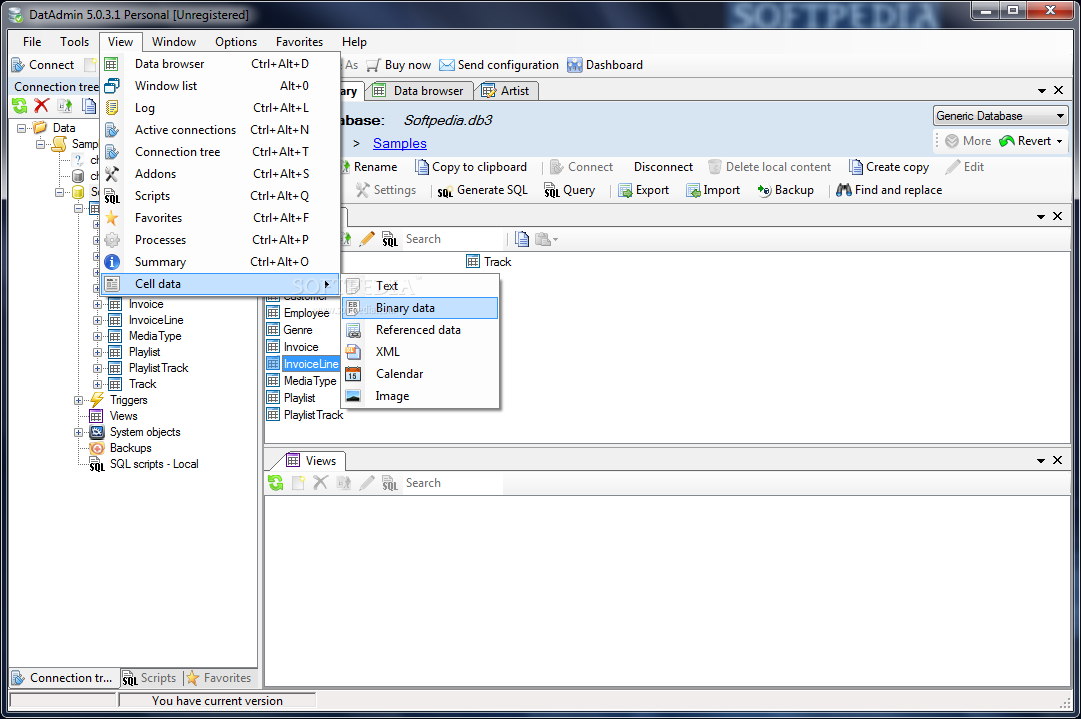Follow the Samples link
Screen dimensions: 1081x719
pyautogui.click(x=400, y=143)
